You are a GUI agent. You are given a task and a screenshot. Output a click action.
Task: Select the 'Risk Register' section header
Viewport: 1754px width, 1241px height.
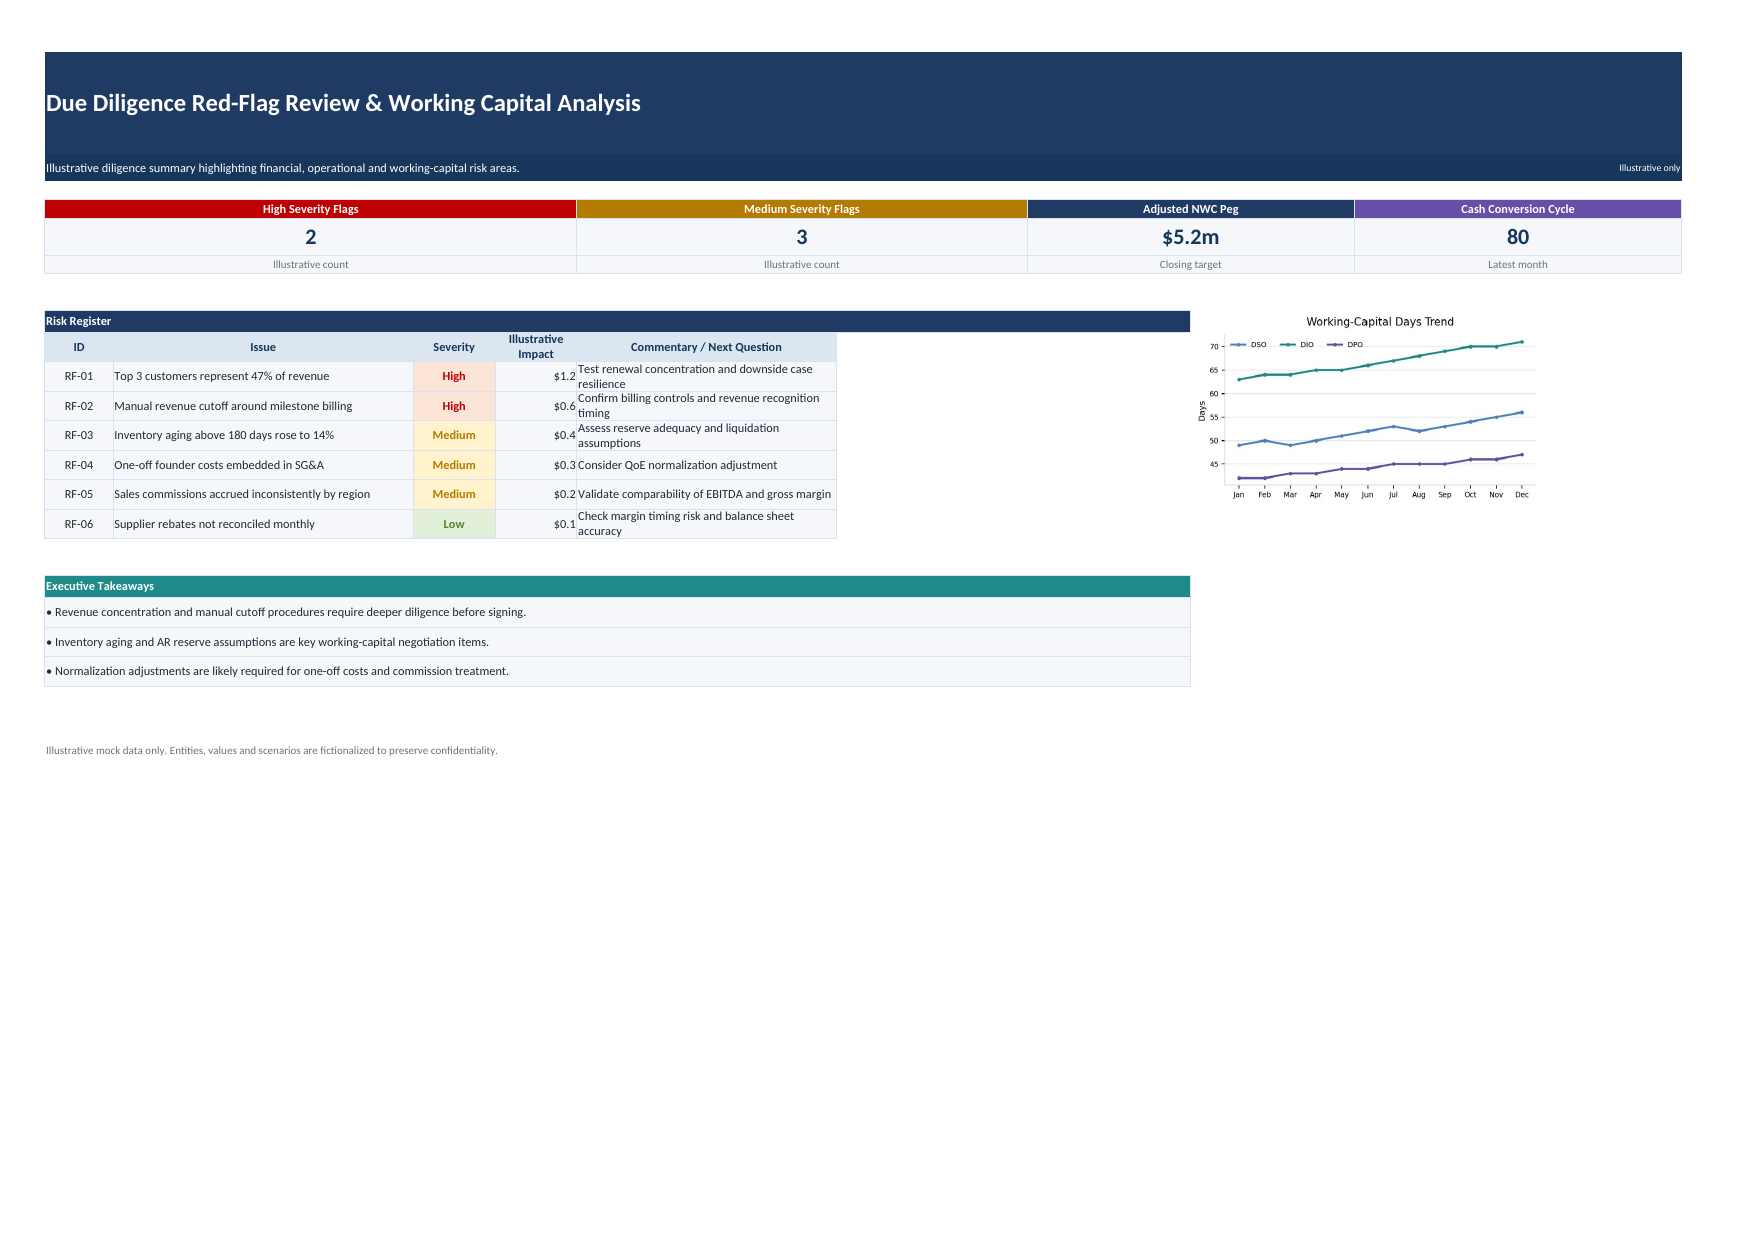617,321
